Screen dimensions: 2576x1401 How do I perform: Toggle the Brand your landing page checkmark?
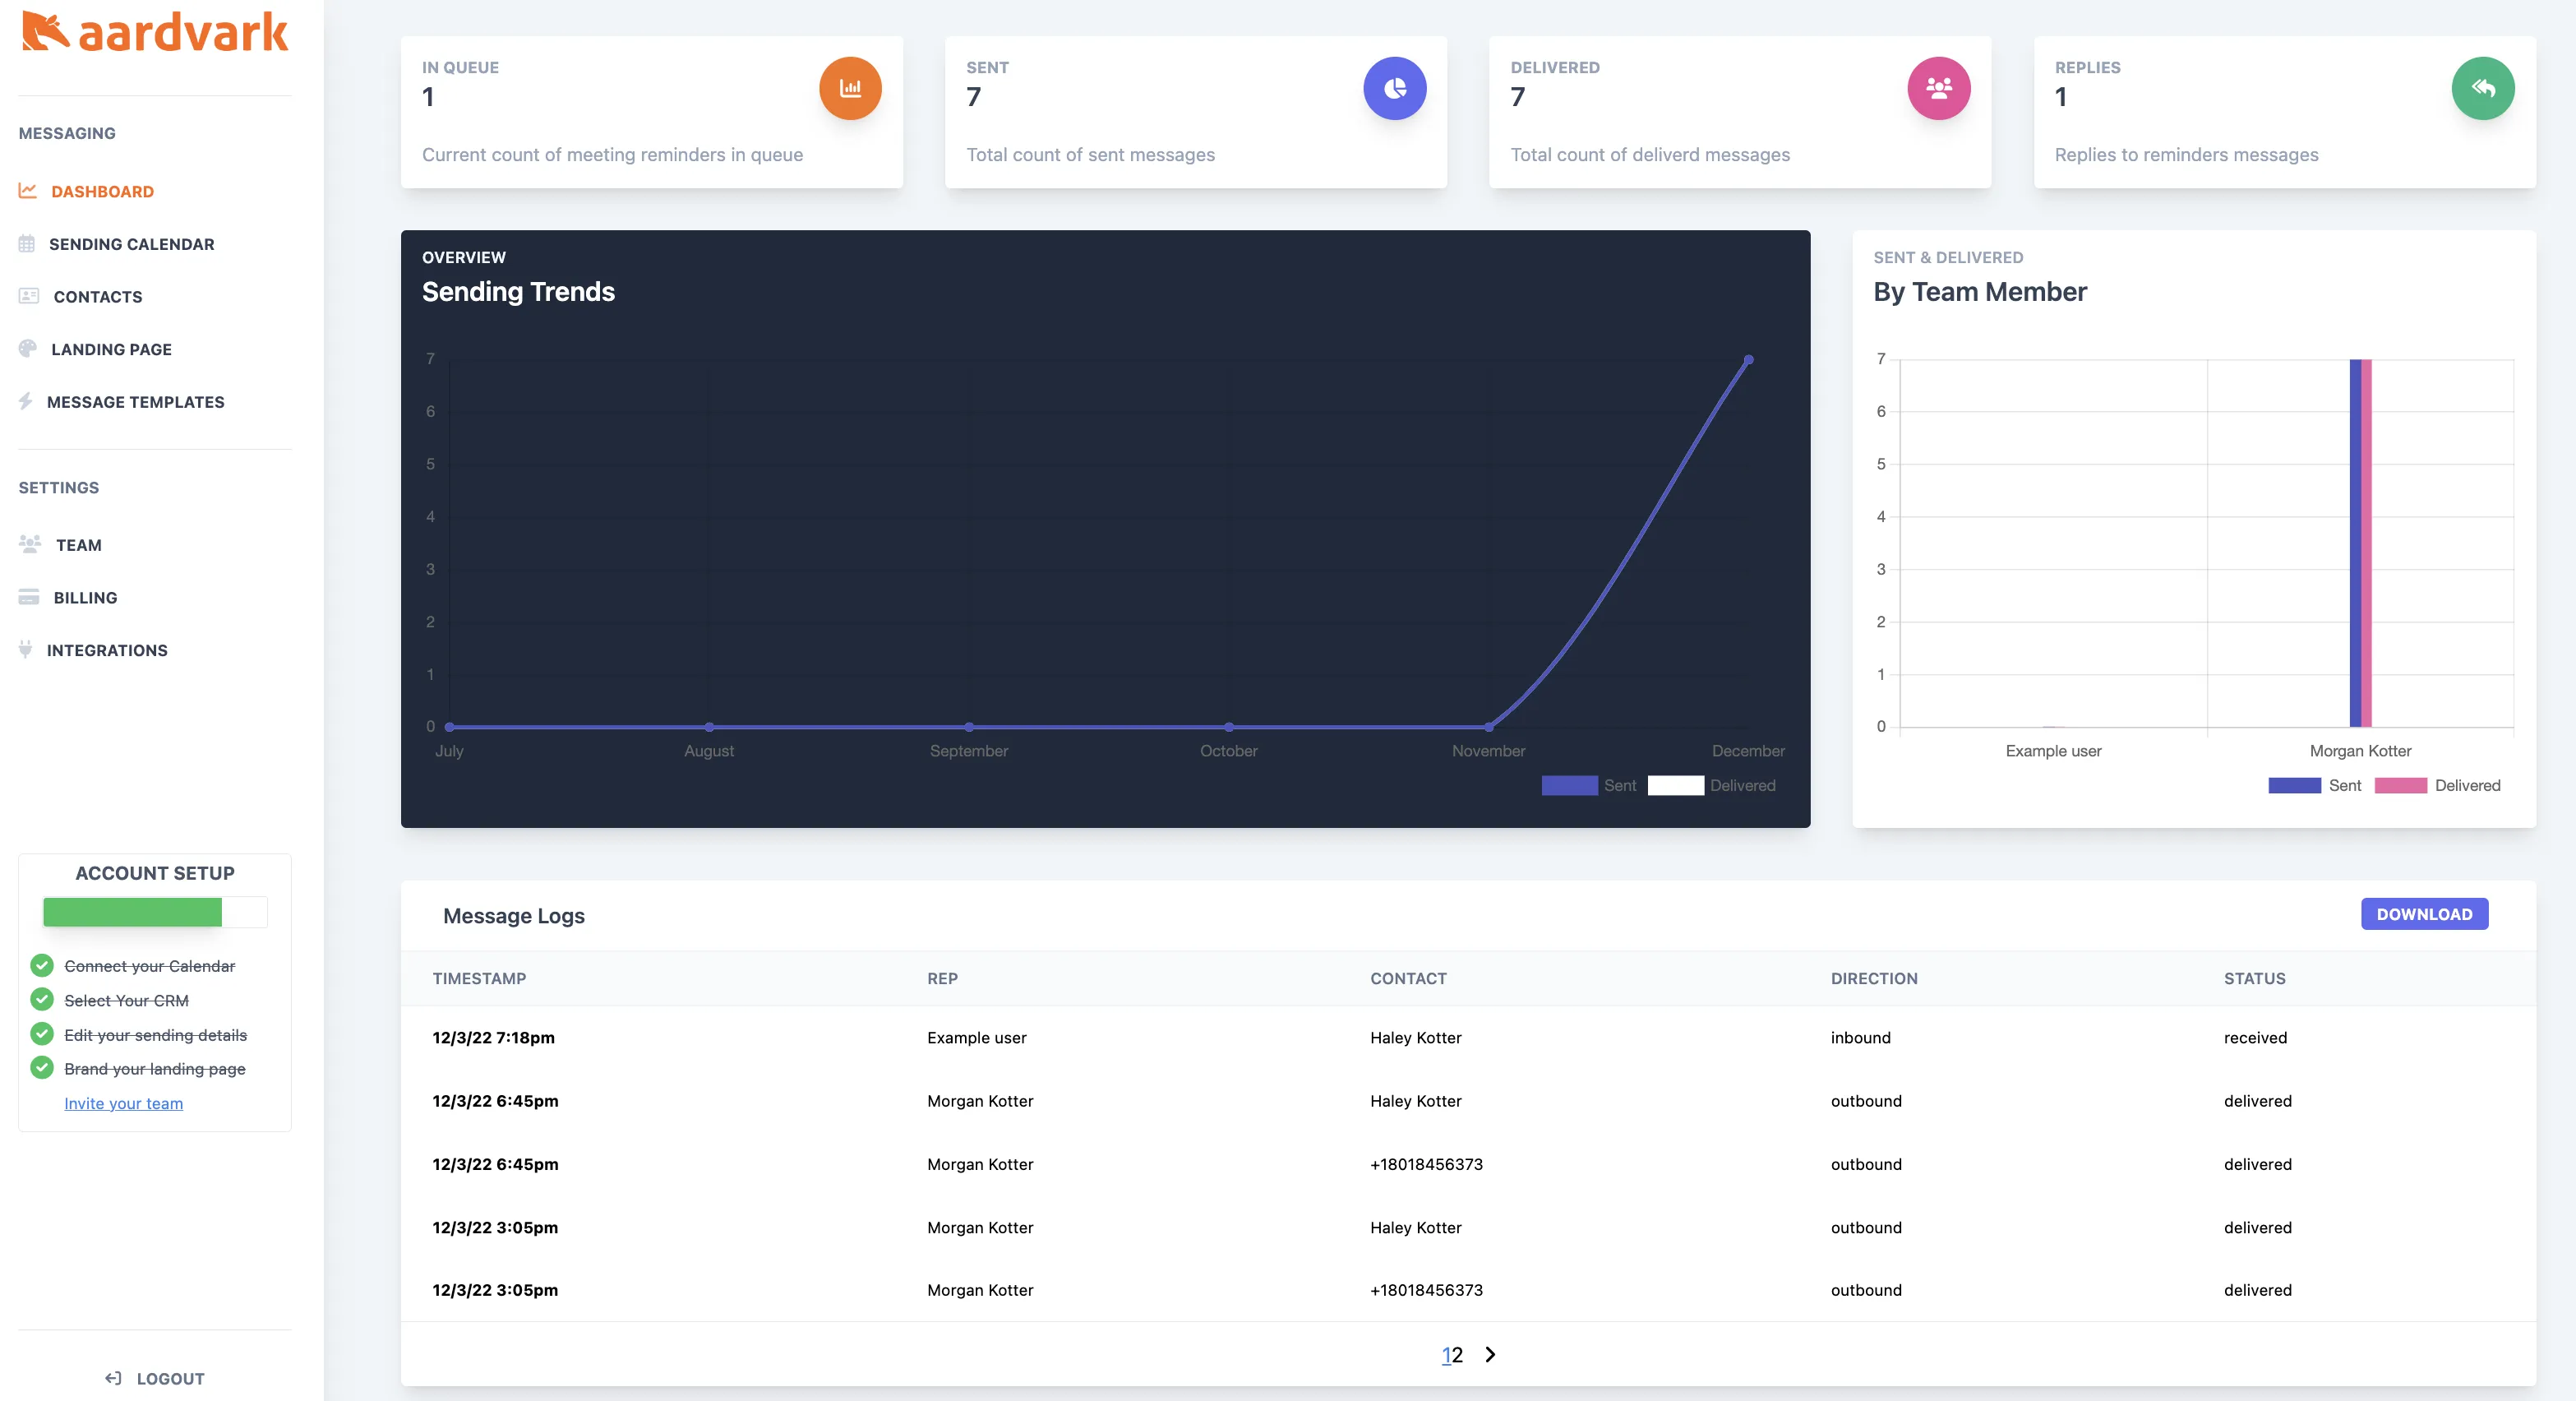click(x=41, y=1067)
